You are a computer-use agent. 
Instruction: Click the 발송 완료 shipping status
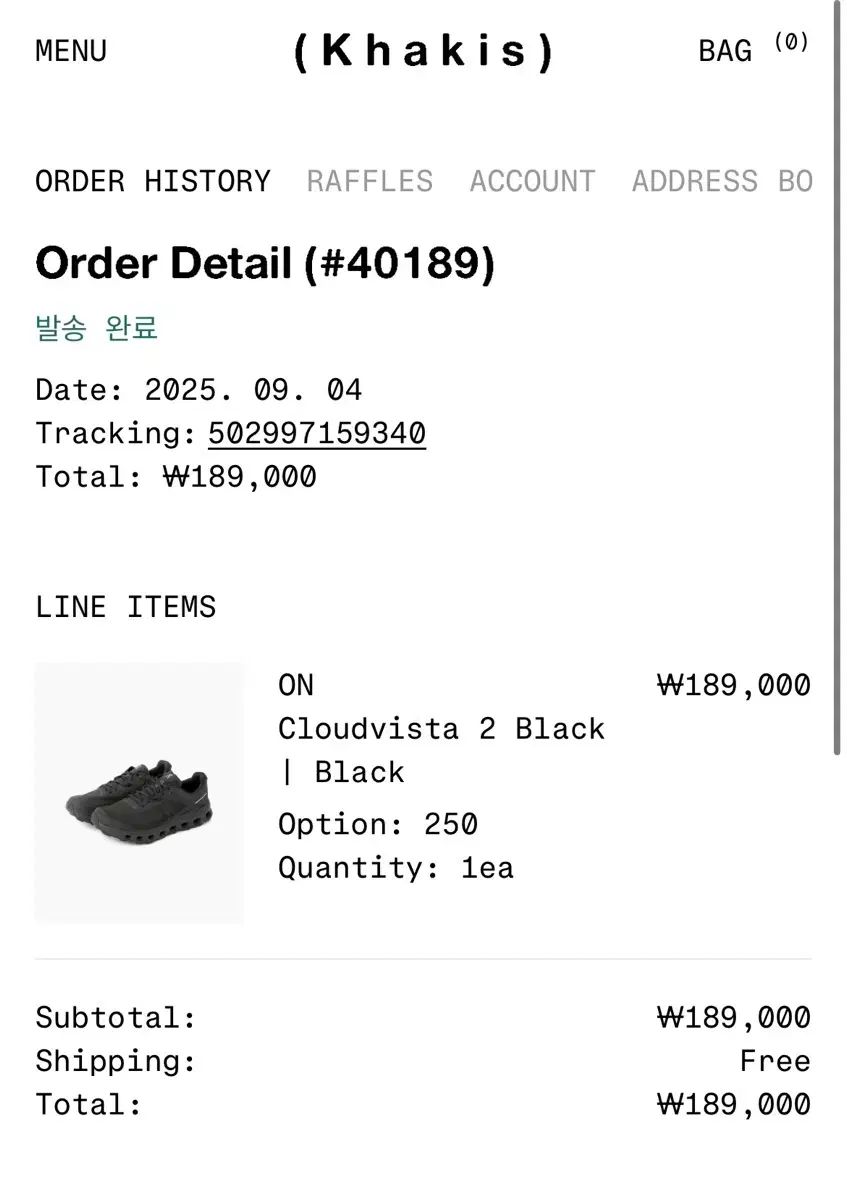97,328
